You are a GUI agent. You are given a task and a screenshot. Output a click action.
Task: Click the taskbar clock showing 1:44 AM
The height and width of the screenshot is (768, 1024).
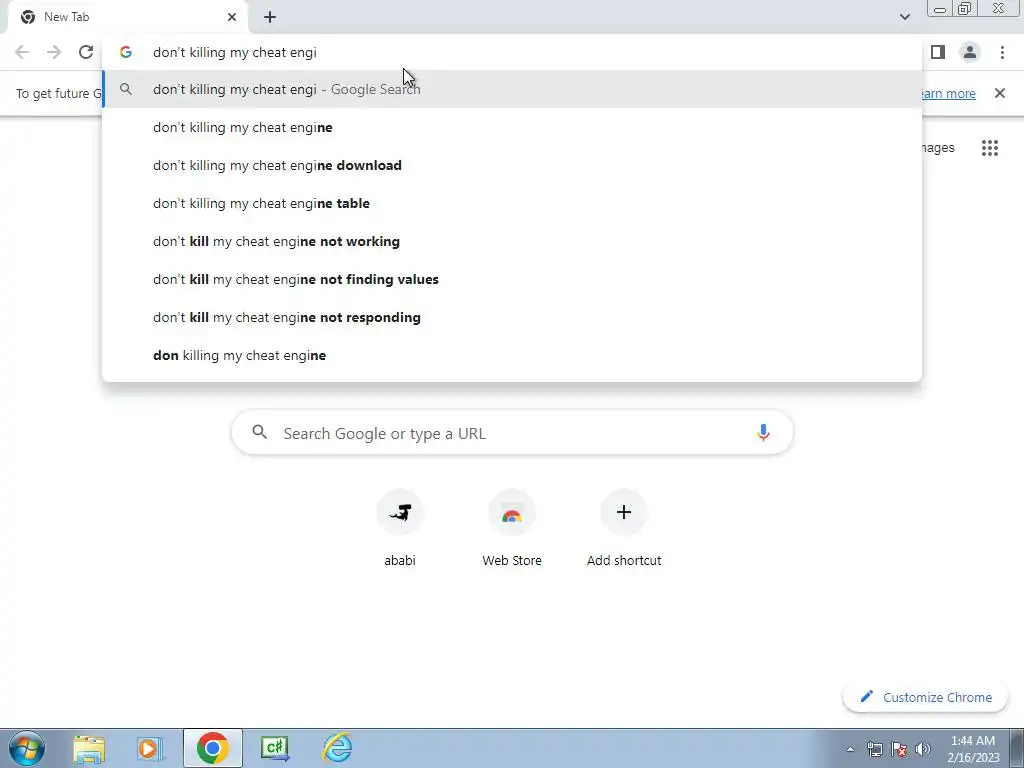[973, 749]
